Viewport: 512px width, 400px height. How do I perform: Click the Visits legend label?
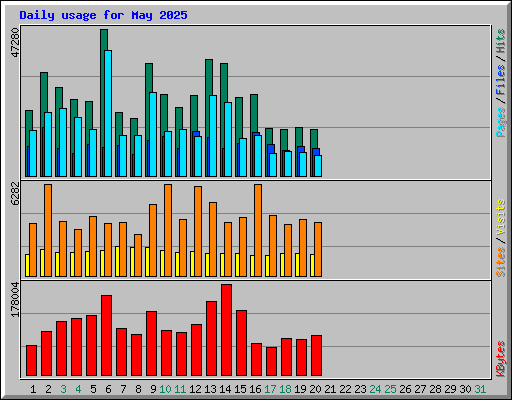[500, 218]
